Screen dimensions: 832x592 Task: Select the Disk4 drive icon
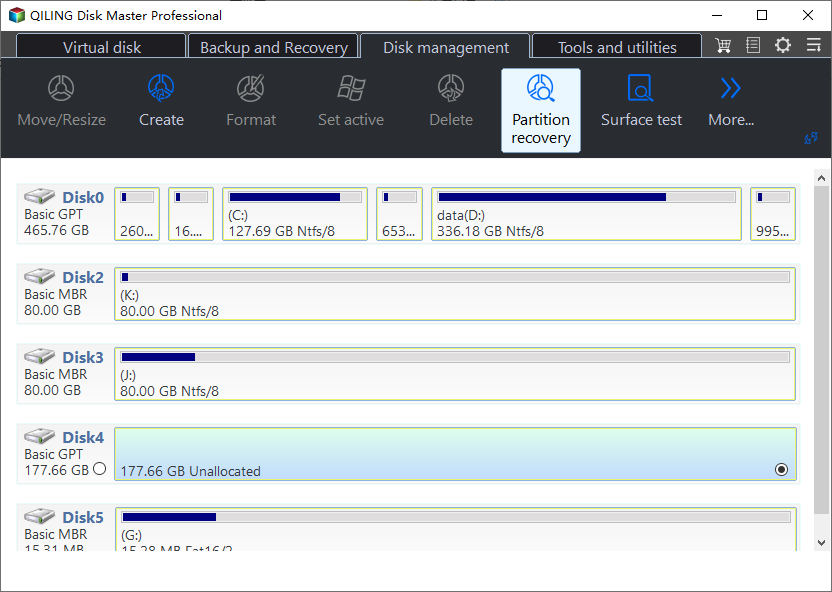coord(39,437)
